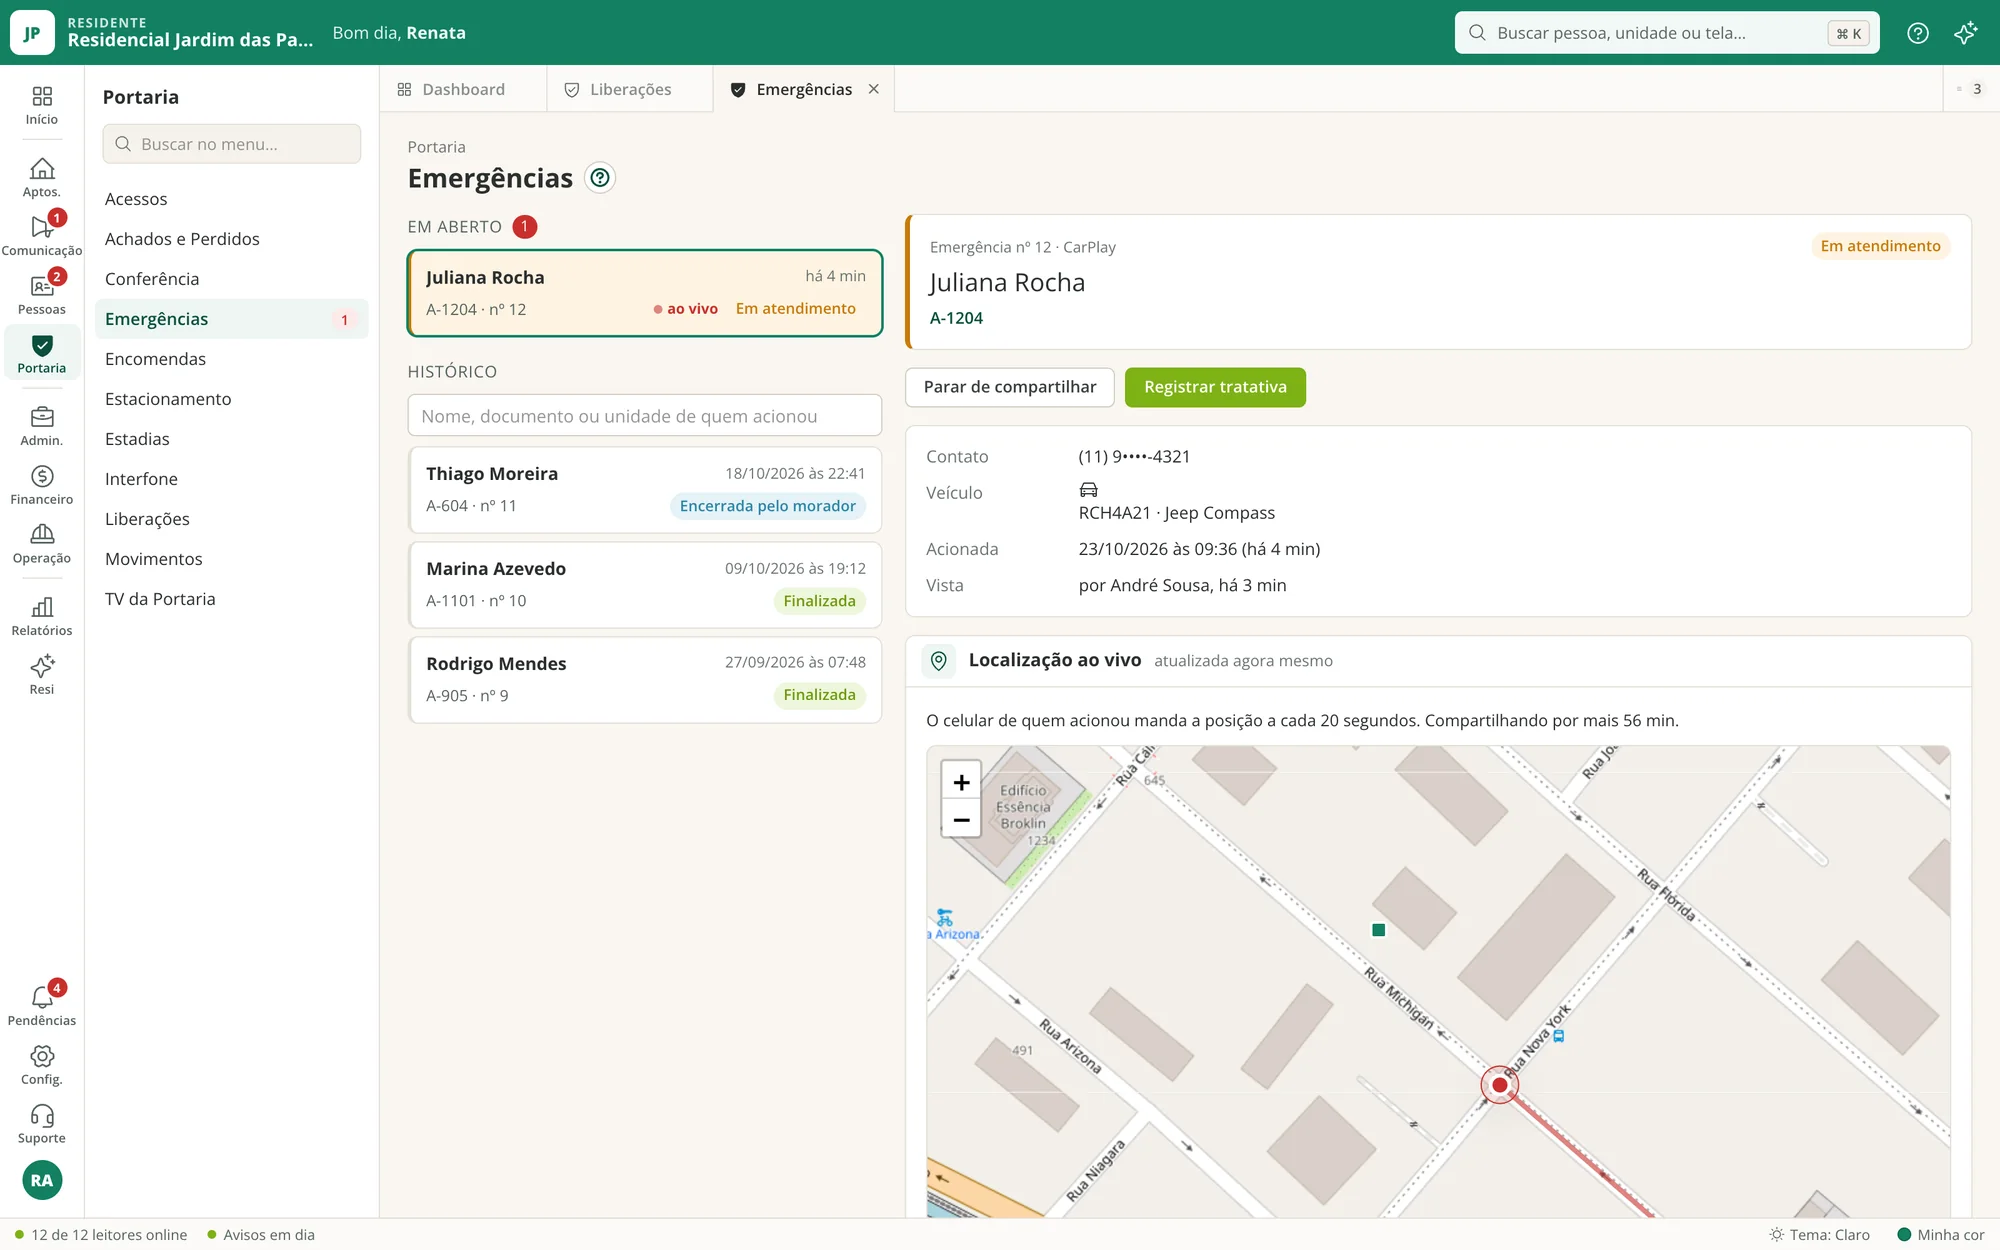Open the Admin. briefcase icon

click(x=42, y=426)
